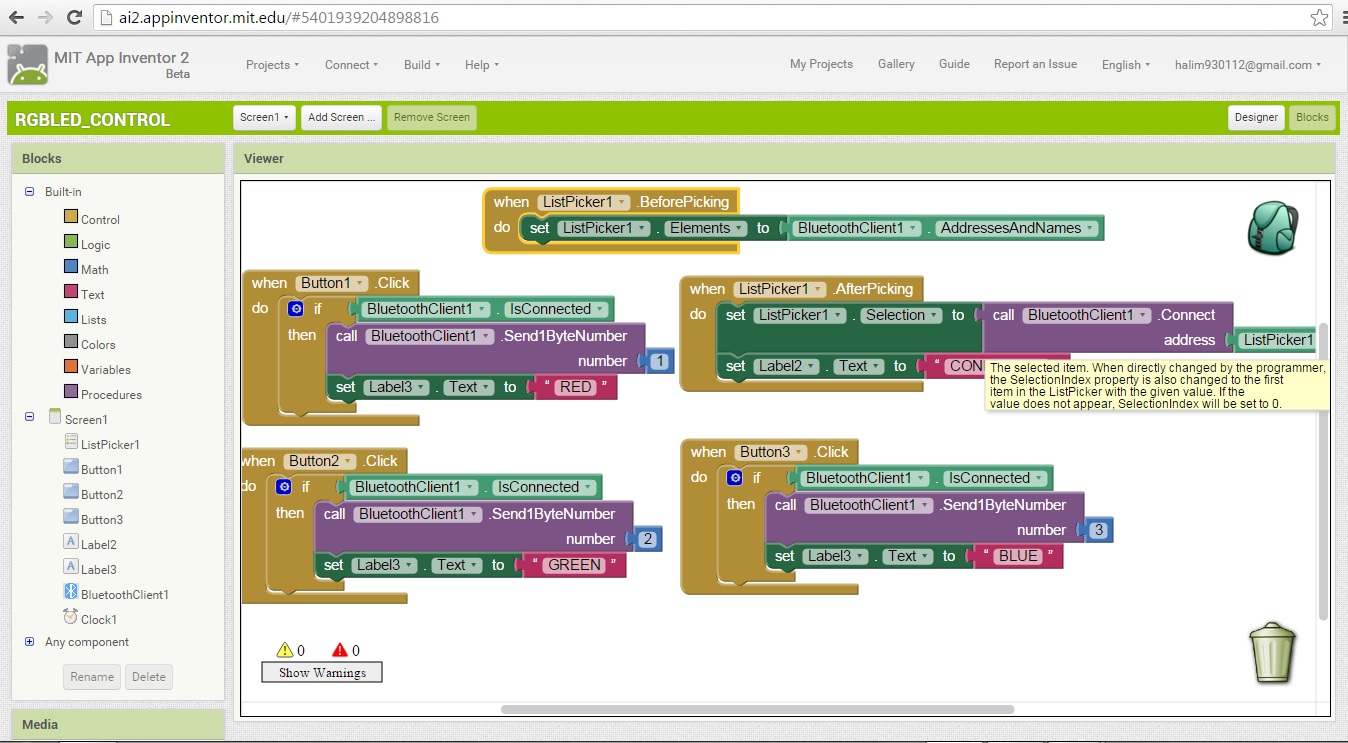Click the viewer horizontal scrollbar
Screen dimensions: 1348x743
(x=758, y=709)
